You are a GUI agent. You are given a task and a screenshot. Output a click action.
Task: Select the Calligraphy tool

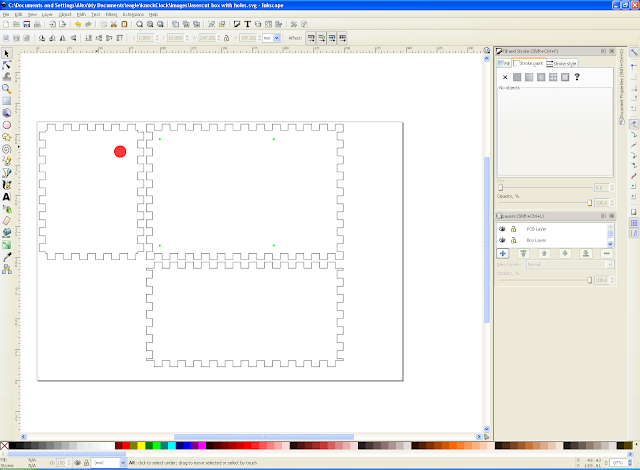(x=7, y=185)
